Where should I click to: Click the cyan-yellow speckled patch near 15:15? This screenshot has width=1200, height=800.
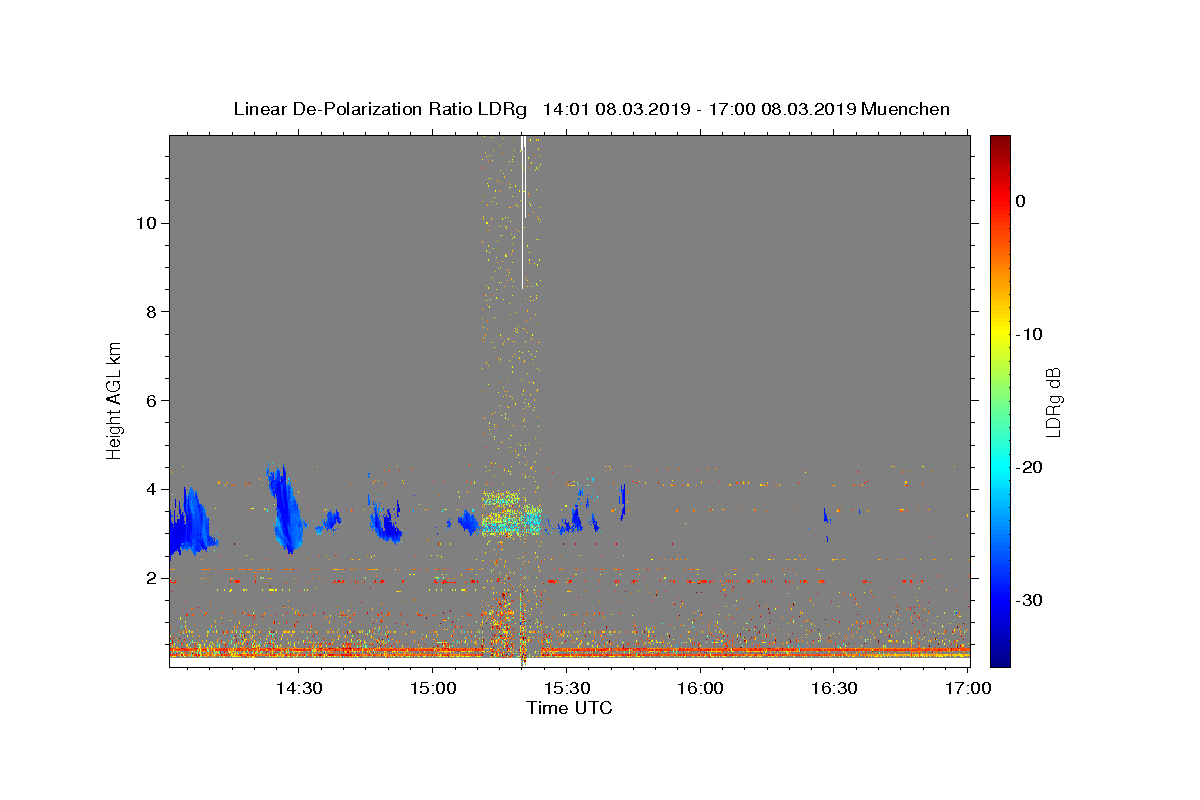[510, 513]
